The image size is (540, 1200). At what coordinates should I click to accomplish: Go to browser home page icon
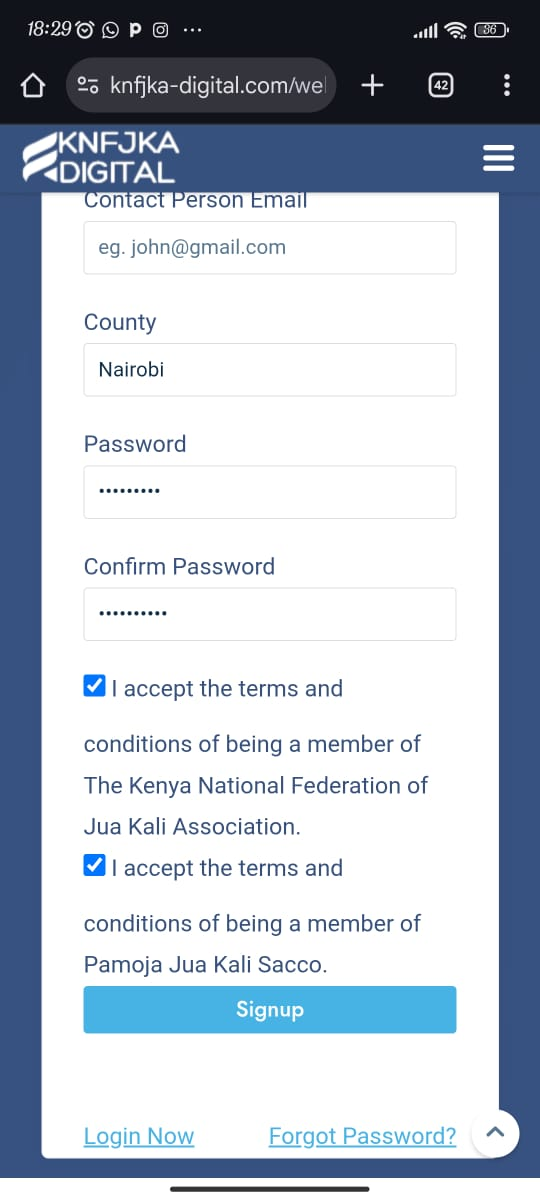(x=33, y=86)
